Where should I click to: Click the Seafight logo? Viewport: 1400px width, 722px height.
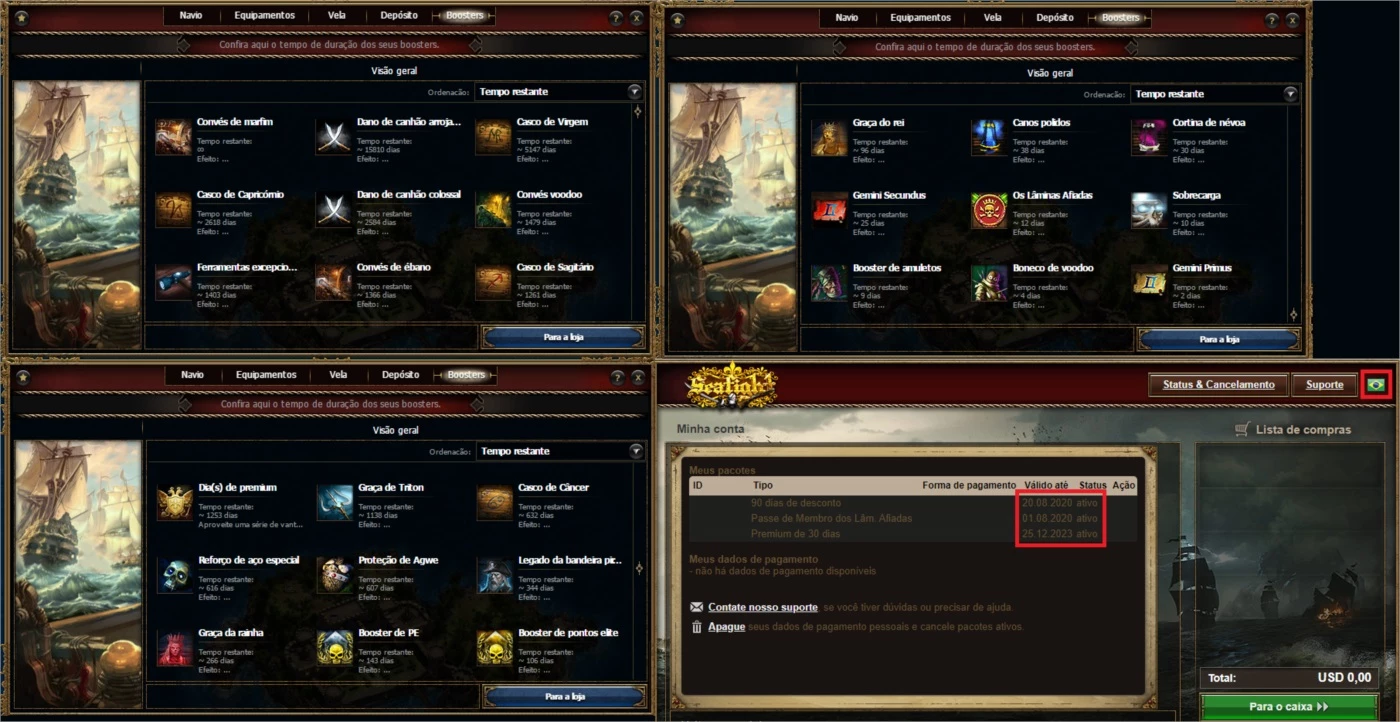(732, 384)
